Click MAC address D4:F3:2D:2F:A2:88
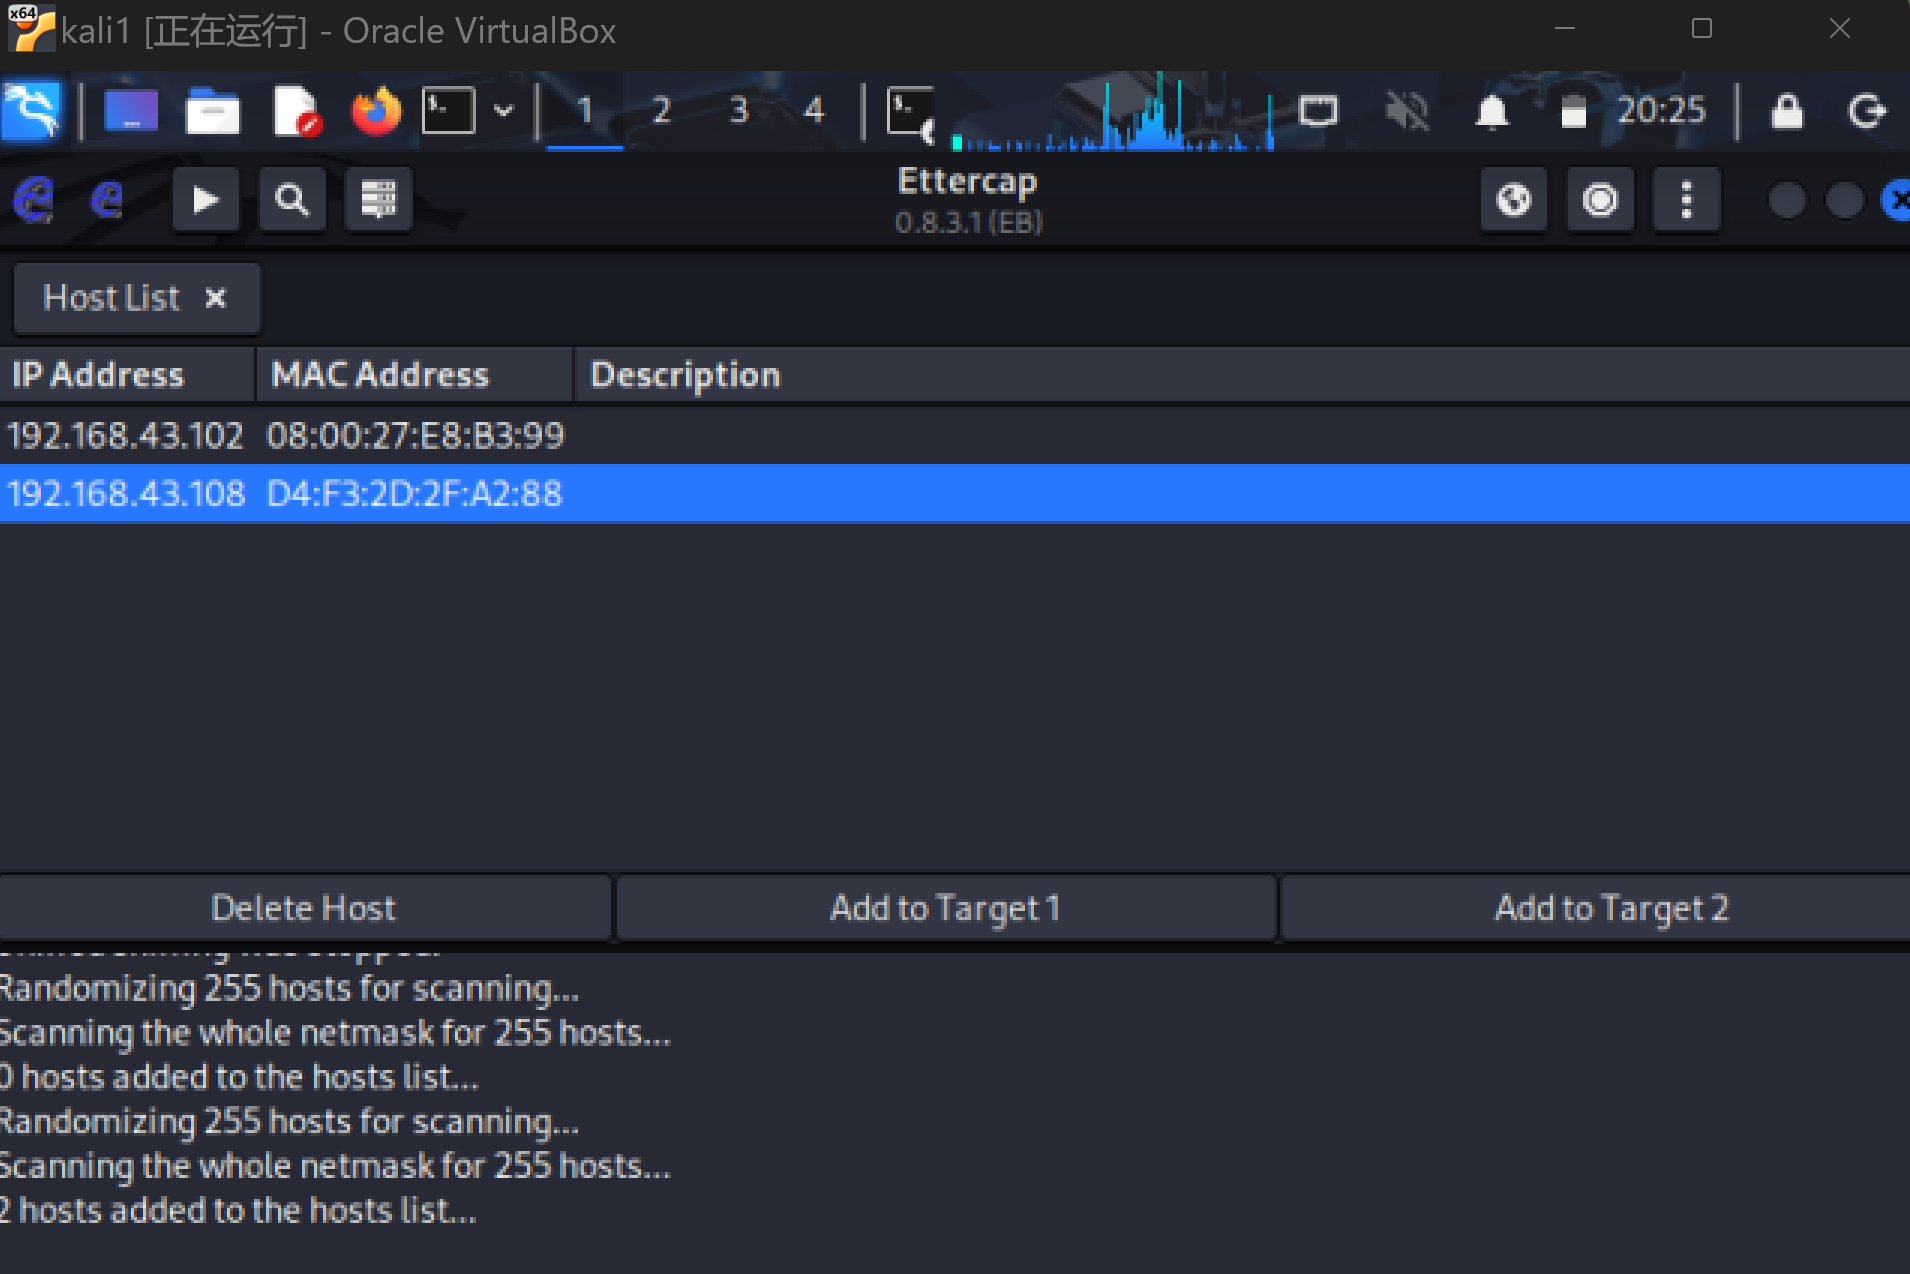1910x1274 pixels. pos(414,493)
